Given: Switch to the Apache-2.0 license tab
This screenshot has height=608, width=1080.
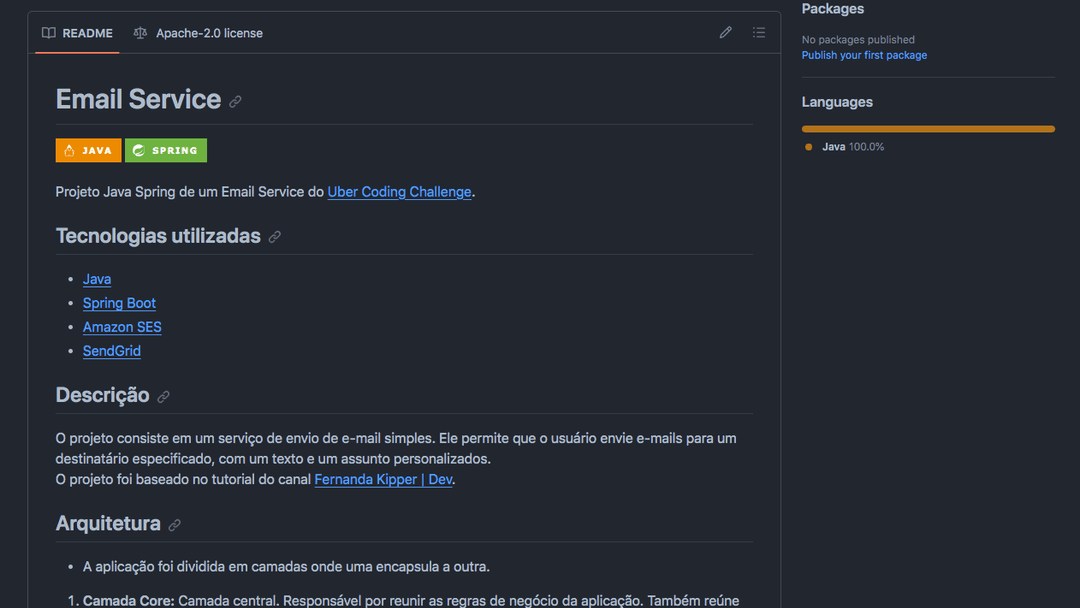Looking at the screenshot, I should 198,33.
